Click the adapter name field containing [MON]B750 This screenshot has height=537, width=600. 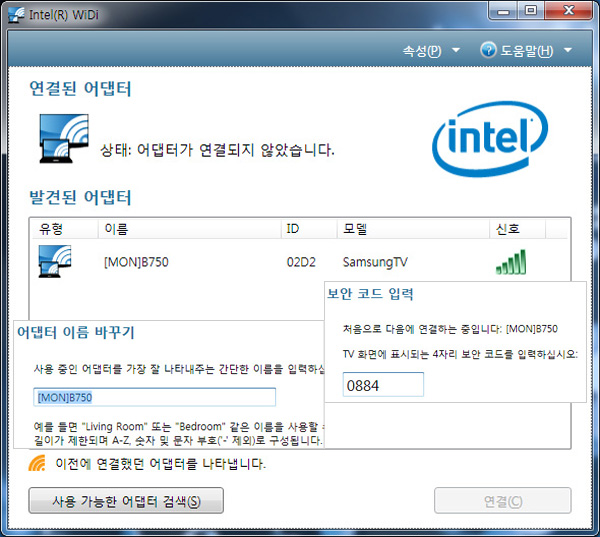point(155,397)
